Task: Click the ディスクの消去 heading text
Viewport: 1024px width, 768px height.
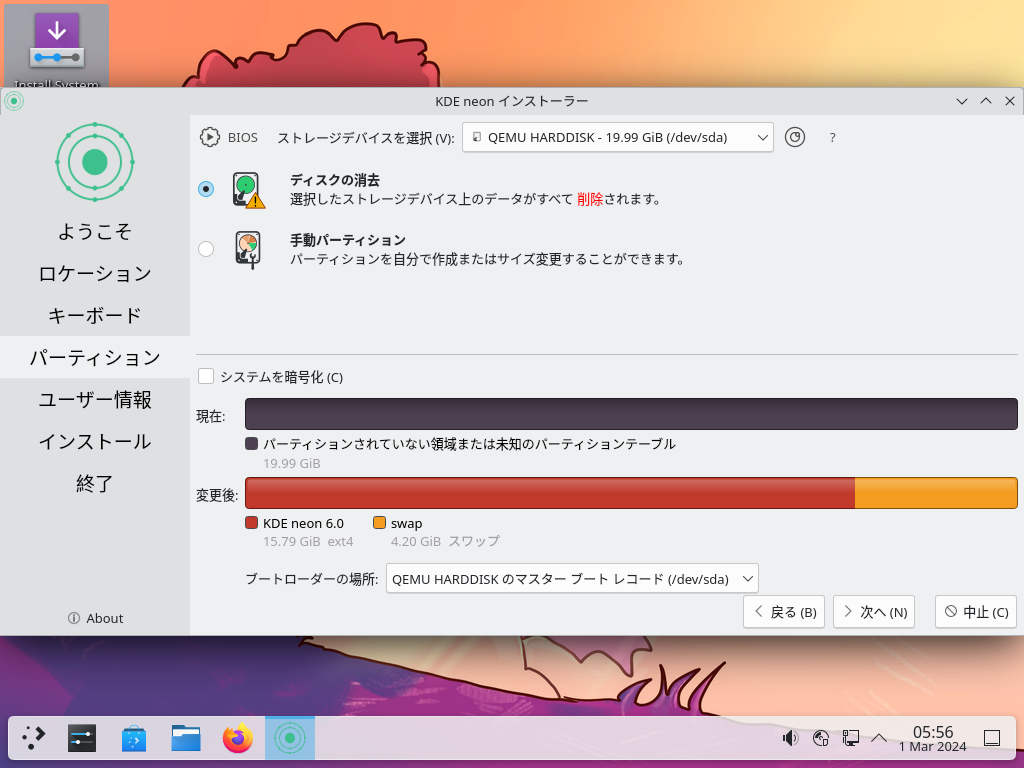Action: 335,180
